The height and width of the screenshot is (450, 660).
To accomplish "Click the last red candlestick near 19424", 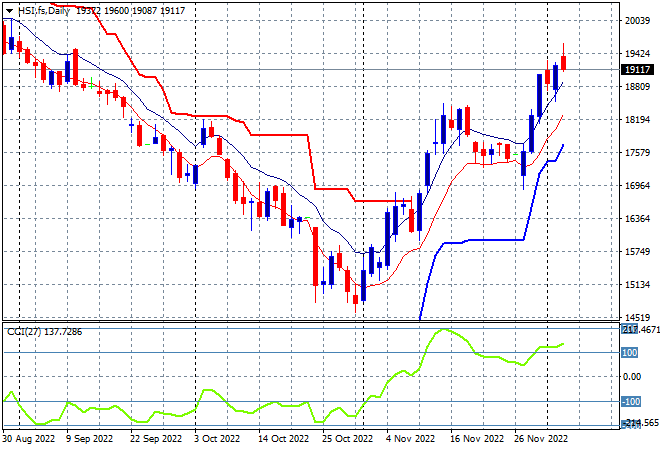I will point(564,62).
